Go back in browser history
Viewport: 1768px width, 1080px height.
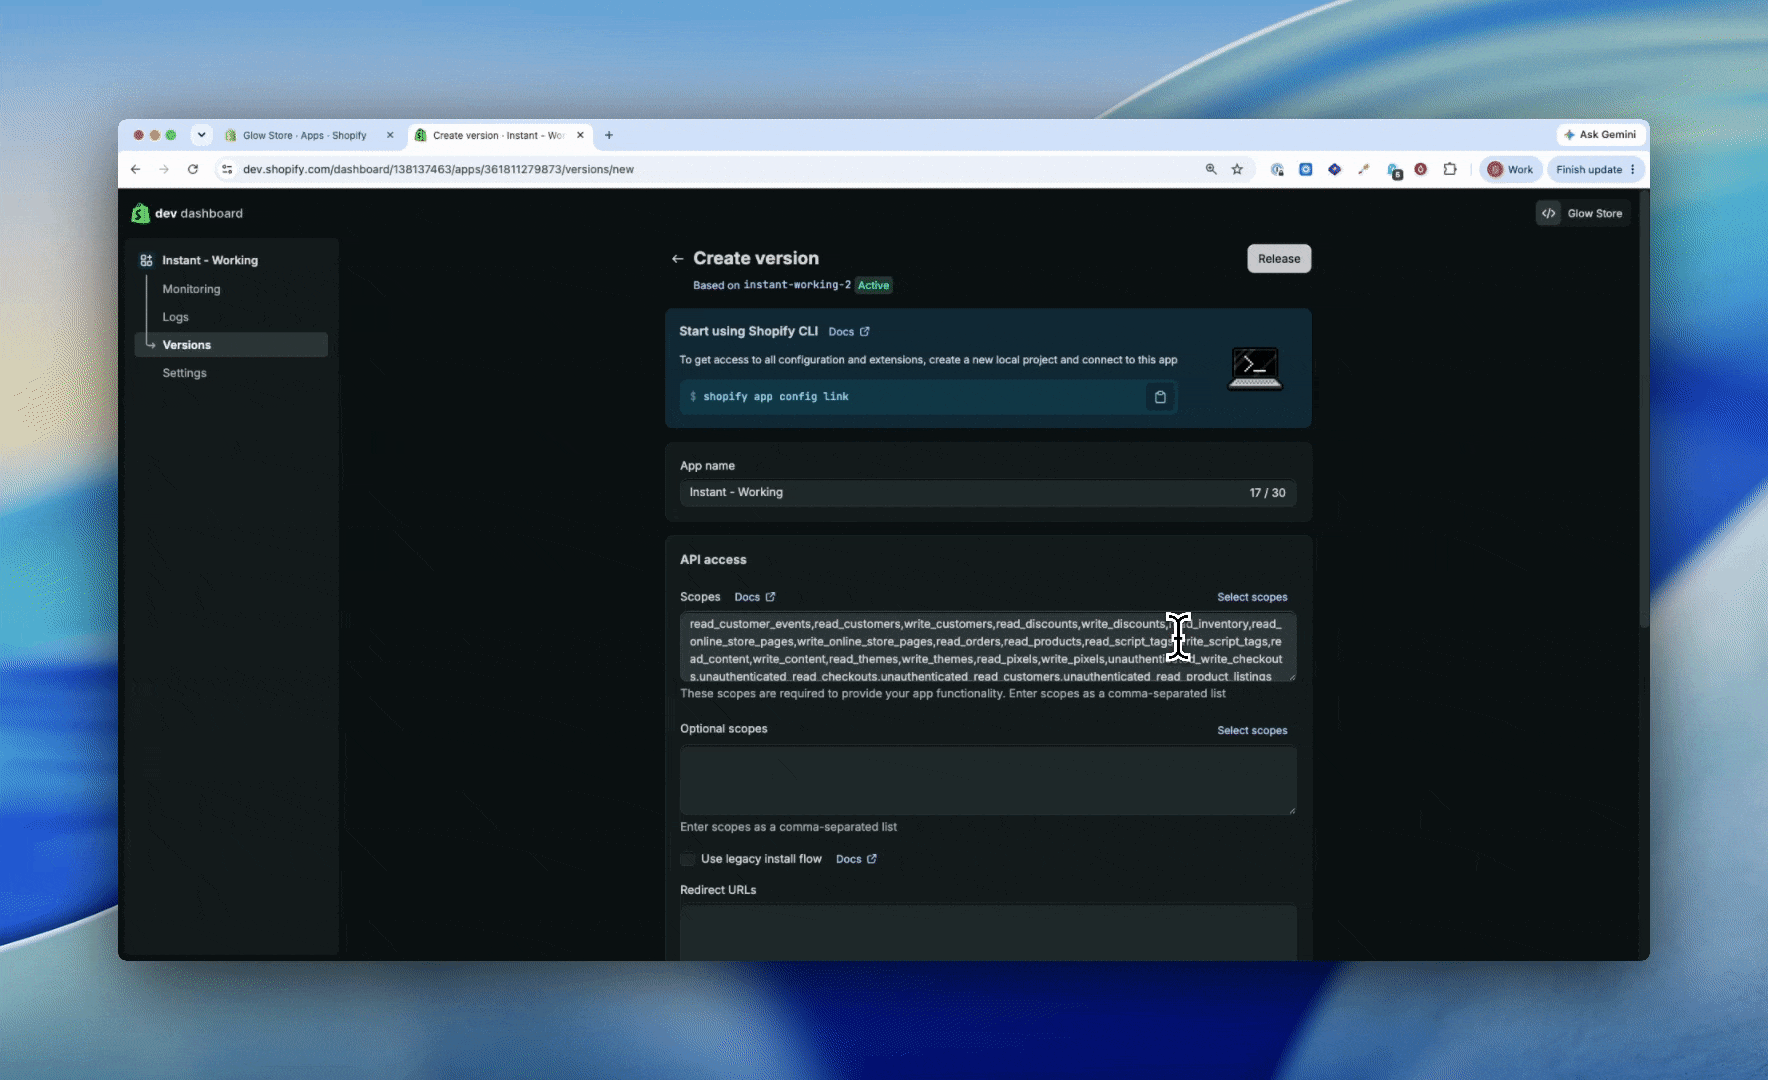(x=136, y=169)
